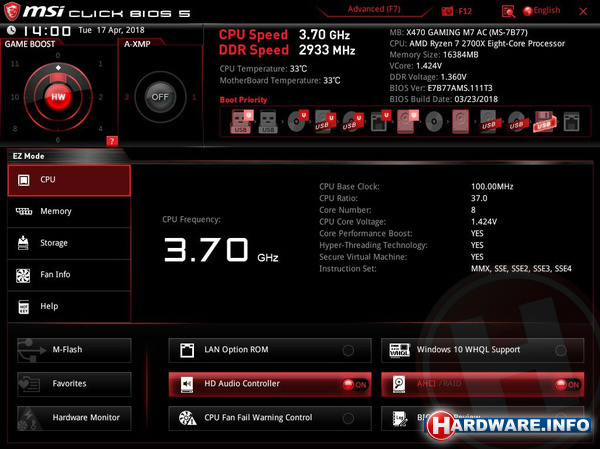Select the legacy USB CD/DVD boot icon
This screenshot has height=449, width=600.
click(516, 122)
